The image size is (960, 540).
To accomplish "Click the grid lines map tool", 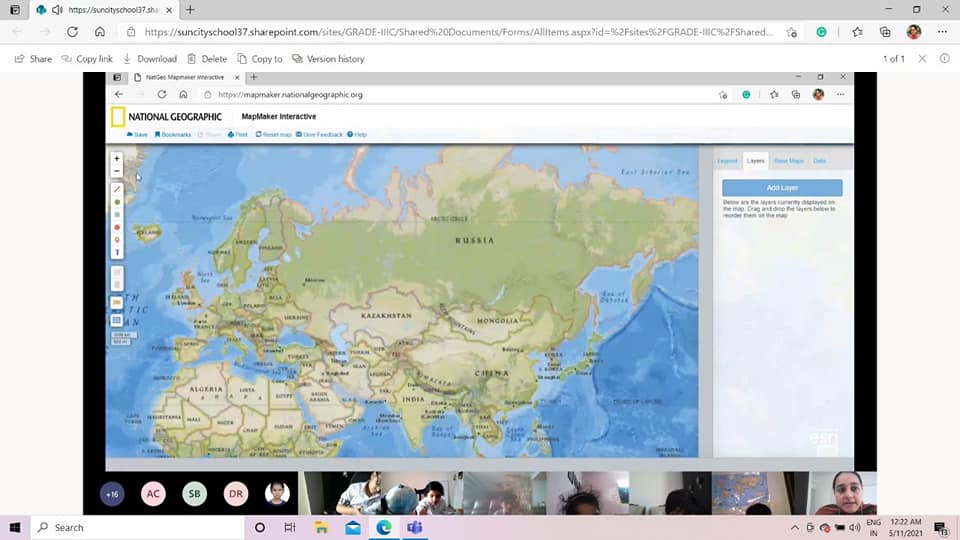I will pos(116,320).
